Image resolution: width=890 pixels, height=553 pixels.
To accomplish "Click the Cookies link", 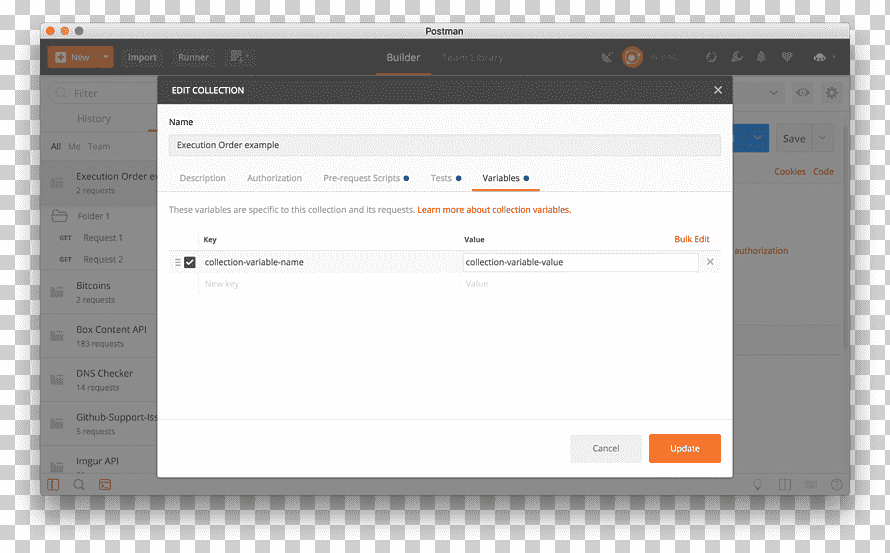I will pyautogui.click(x=790, y=171).
